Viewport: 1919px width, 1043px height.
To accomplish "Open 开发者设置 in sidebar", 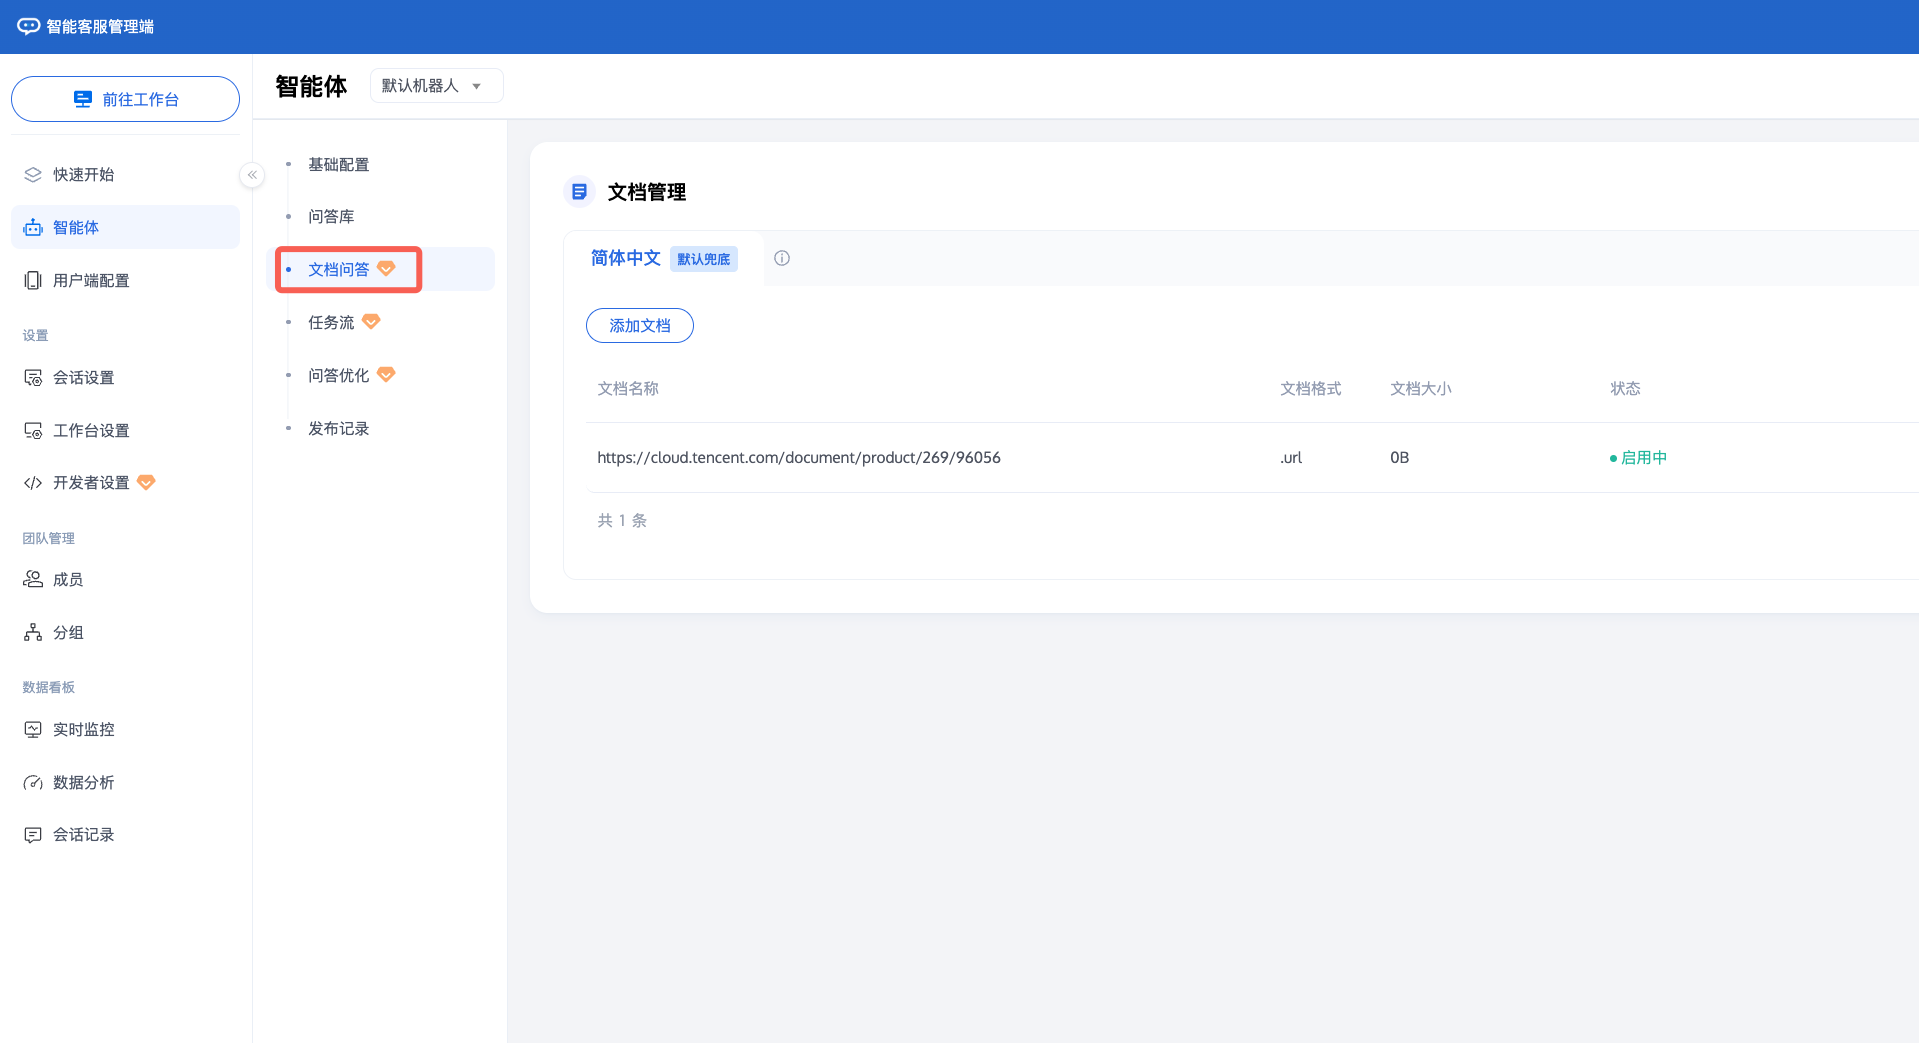I will 91,483.
